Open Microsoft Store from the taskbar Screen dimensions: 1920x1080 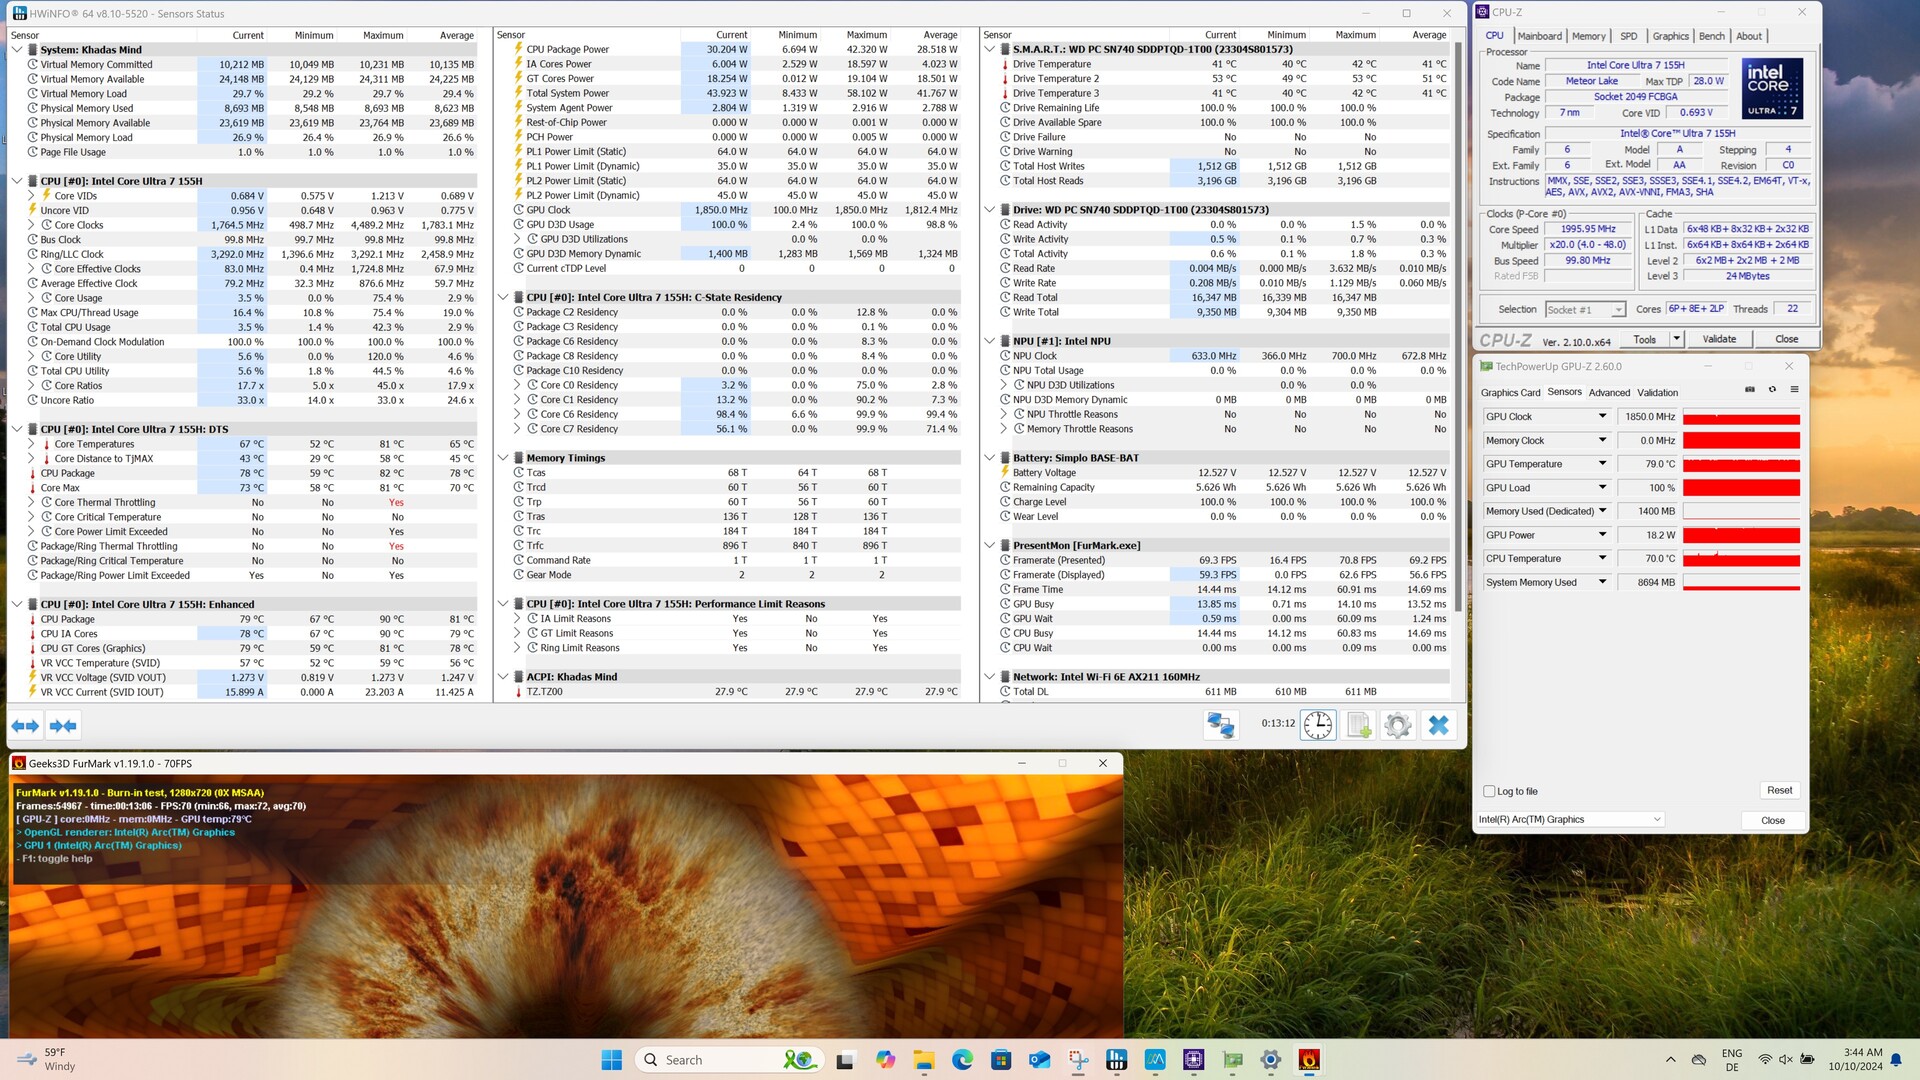coord(1000,1060)
